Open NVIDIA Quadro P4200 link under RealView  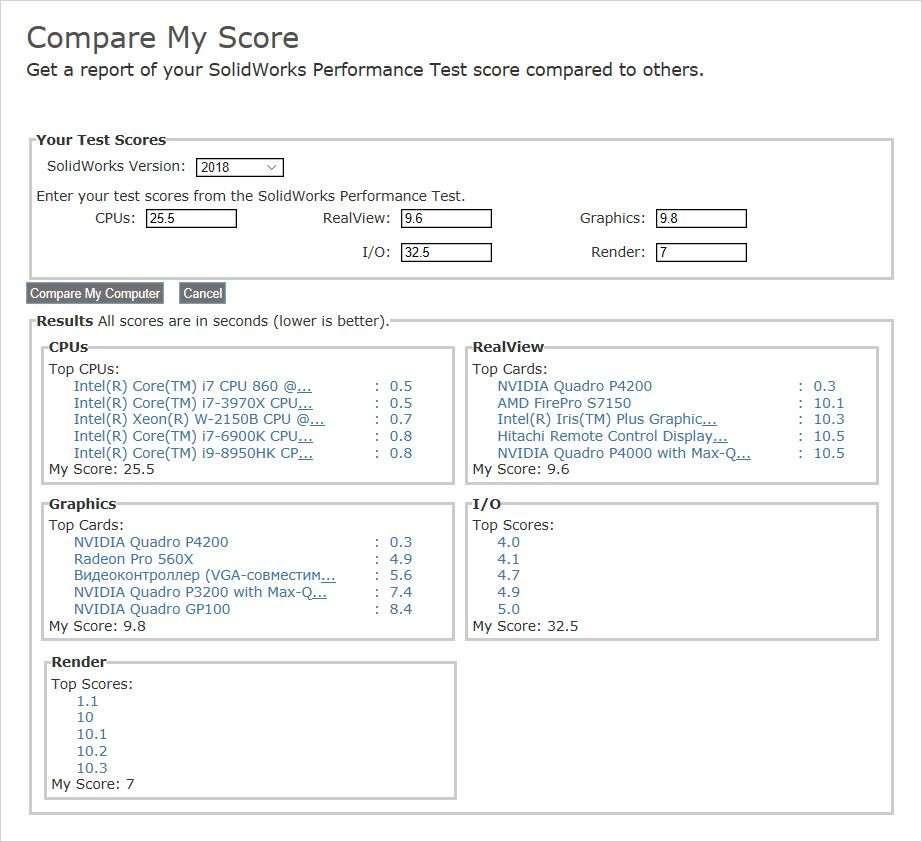pyautogui.click(x=574, y=386)
